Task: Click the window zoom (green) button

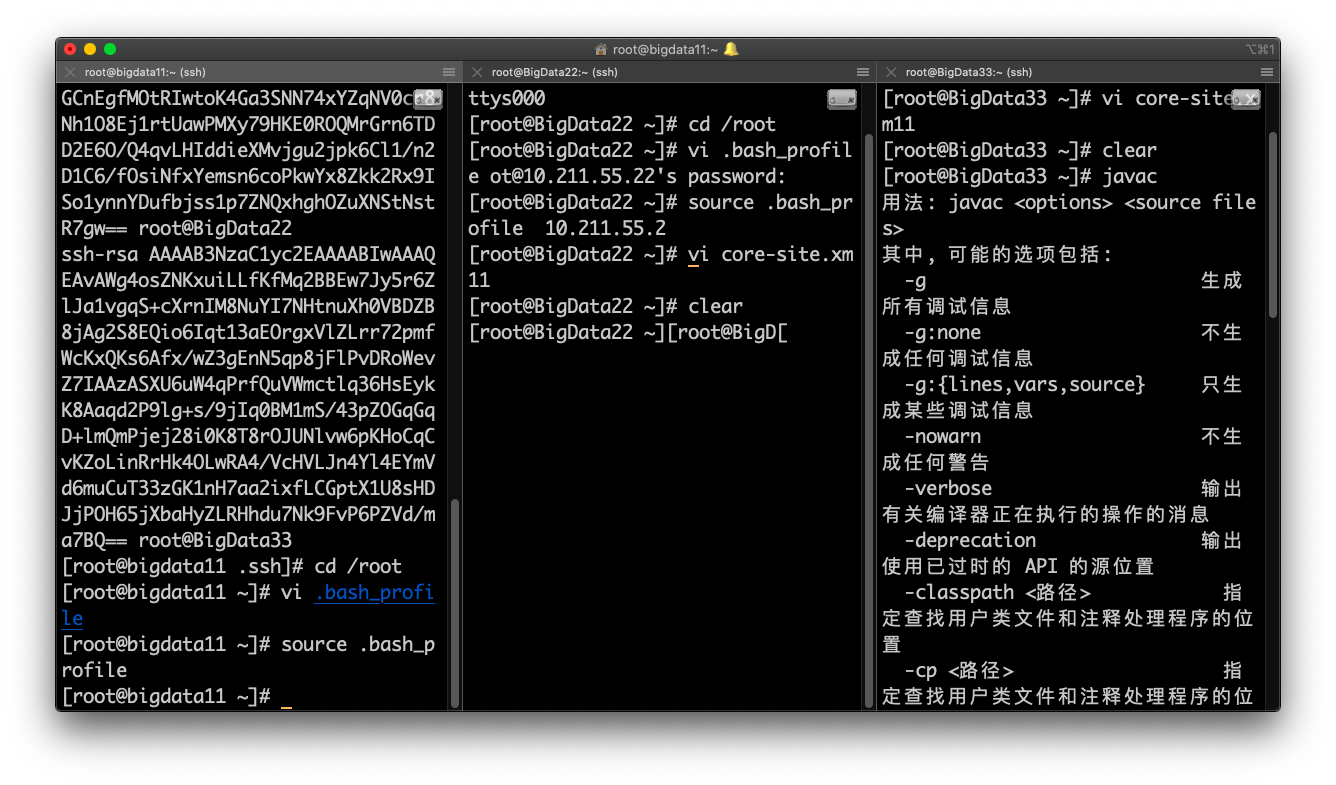Action: 110,49
